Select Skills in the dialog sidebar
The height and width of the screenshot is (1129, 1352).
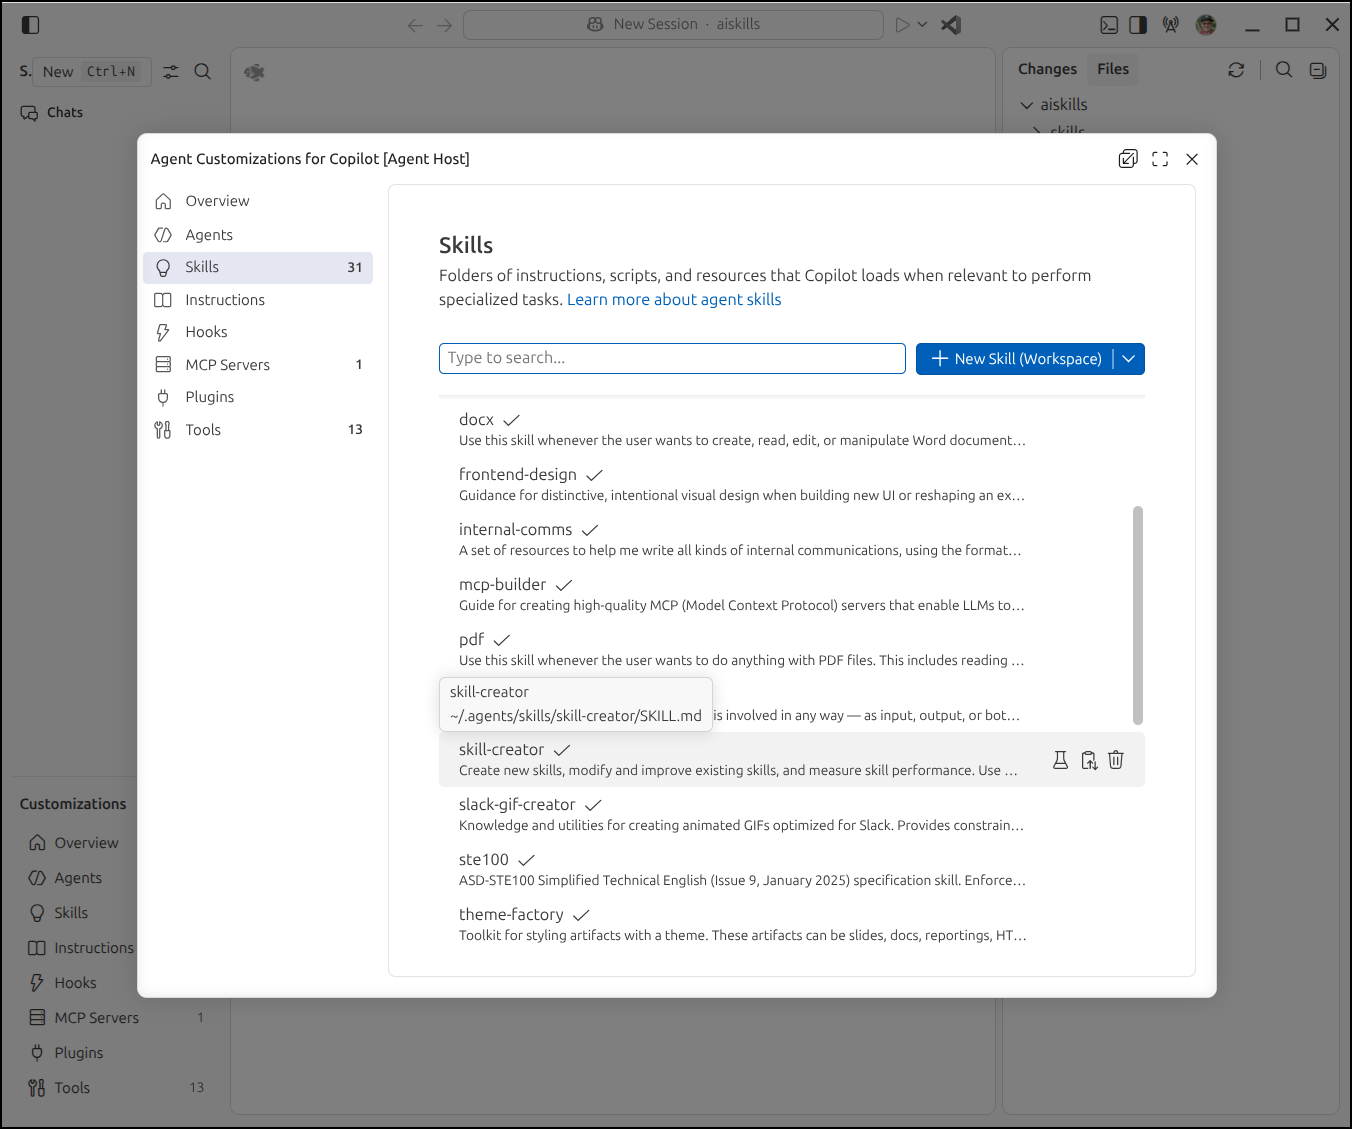pos(258,267)
